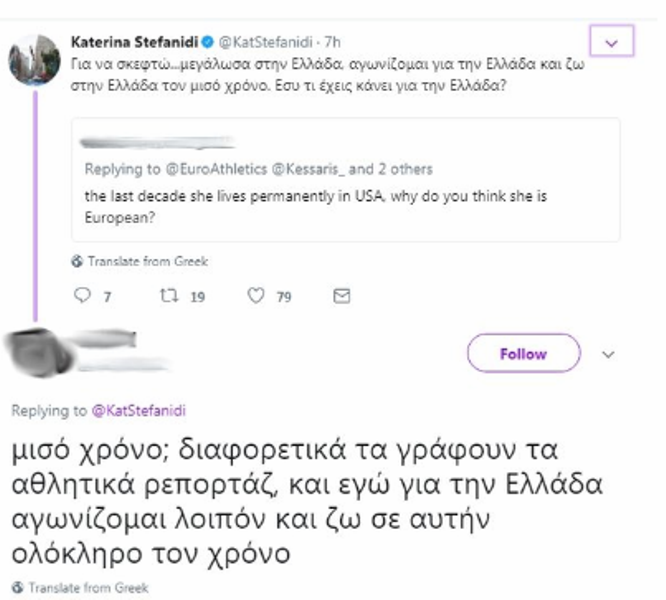Retweet Katerina Stefanidi's tweet

[x=169, y=296]
